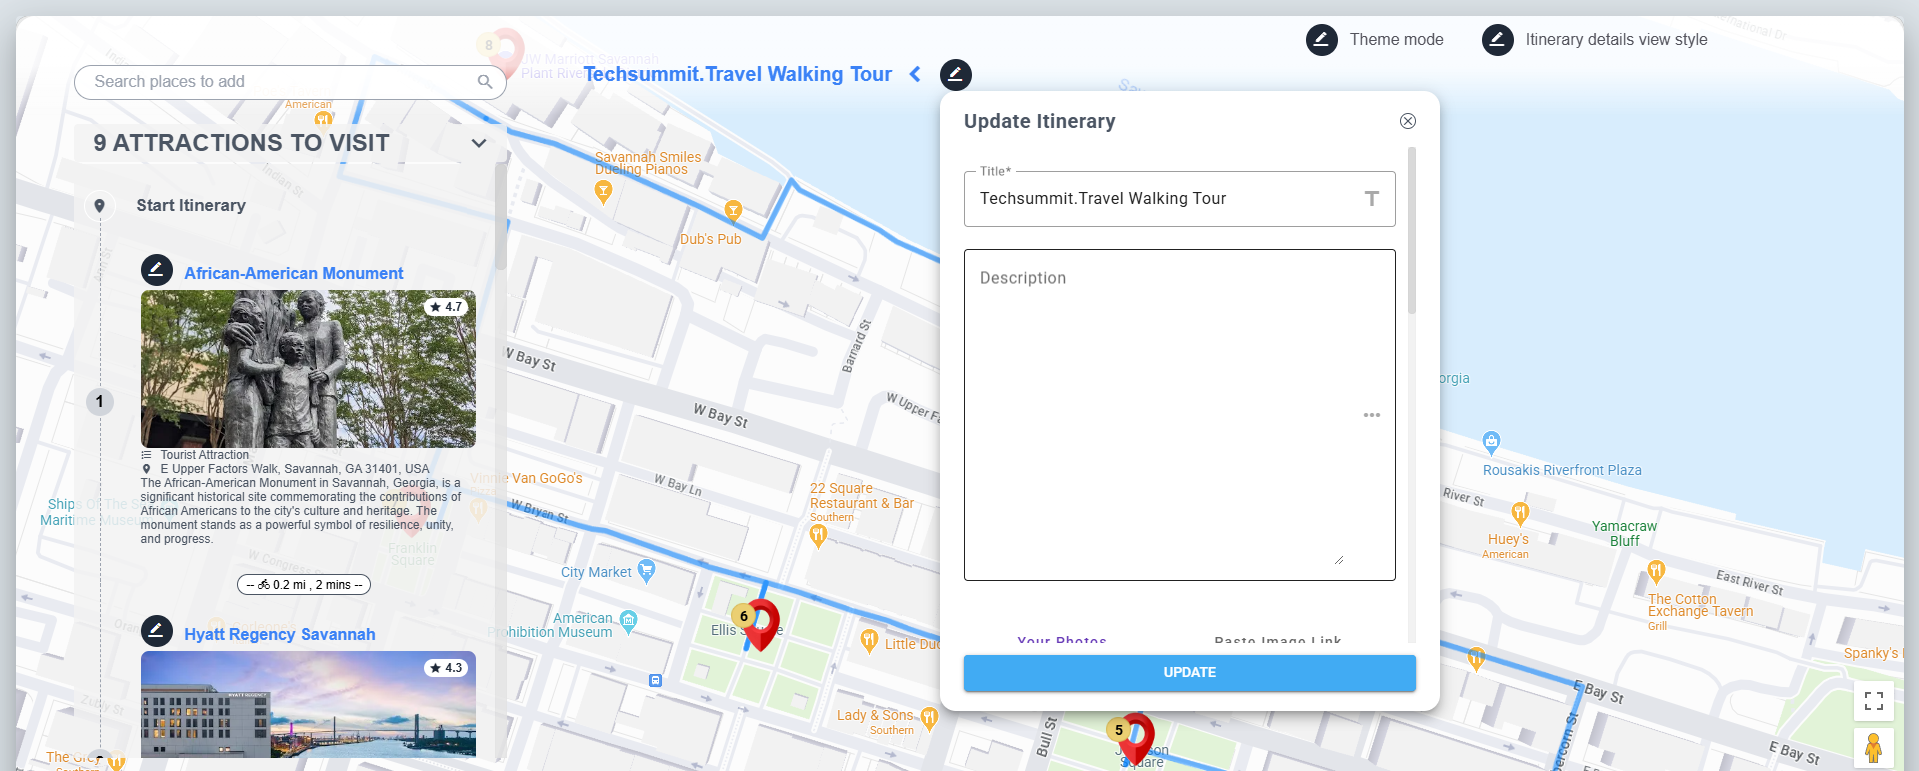This screenshot has height=771, width=1919.
Task: Click the Start Itinerary location pin icon
Action: click(99, 206)
